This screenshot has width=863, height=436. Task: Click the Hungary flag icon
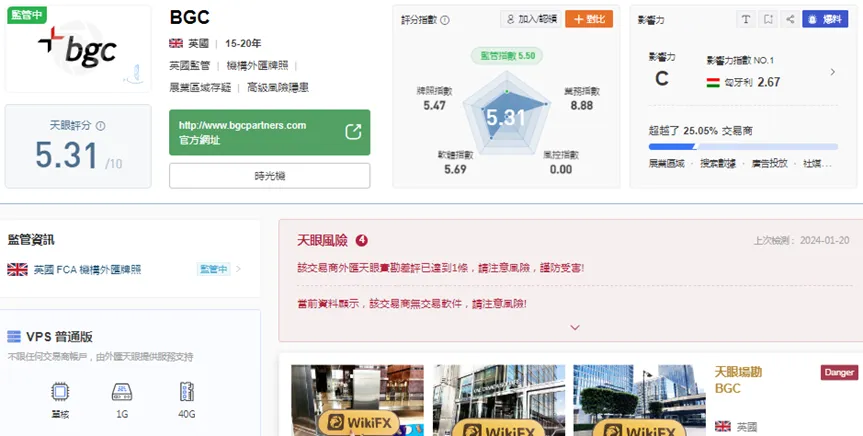(x=713, y=83)
